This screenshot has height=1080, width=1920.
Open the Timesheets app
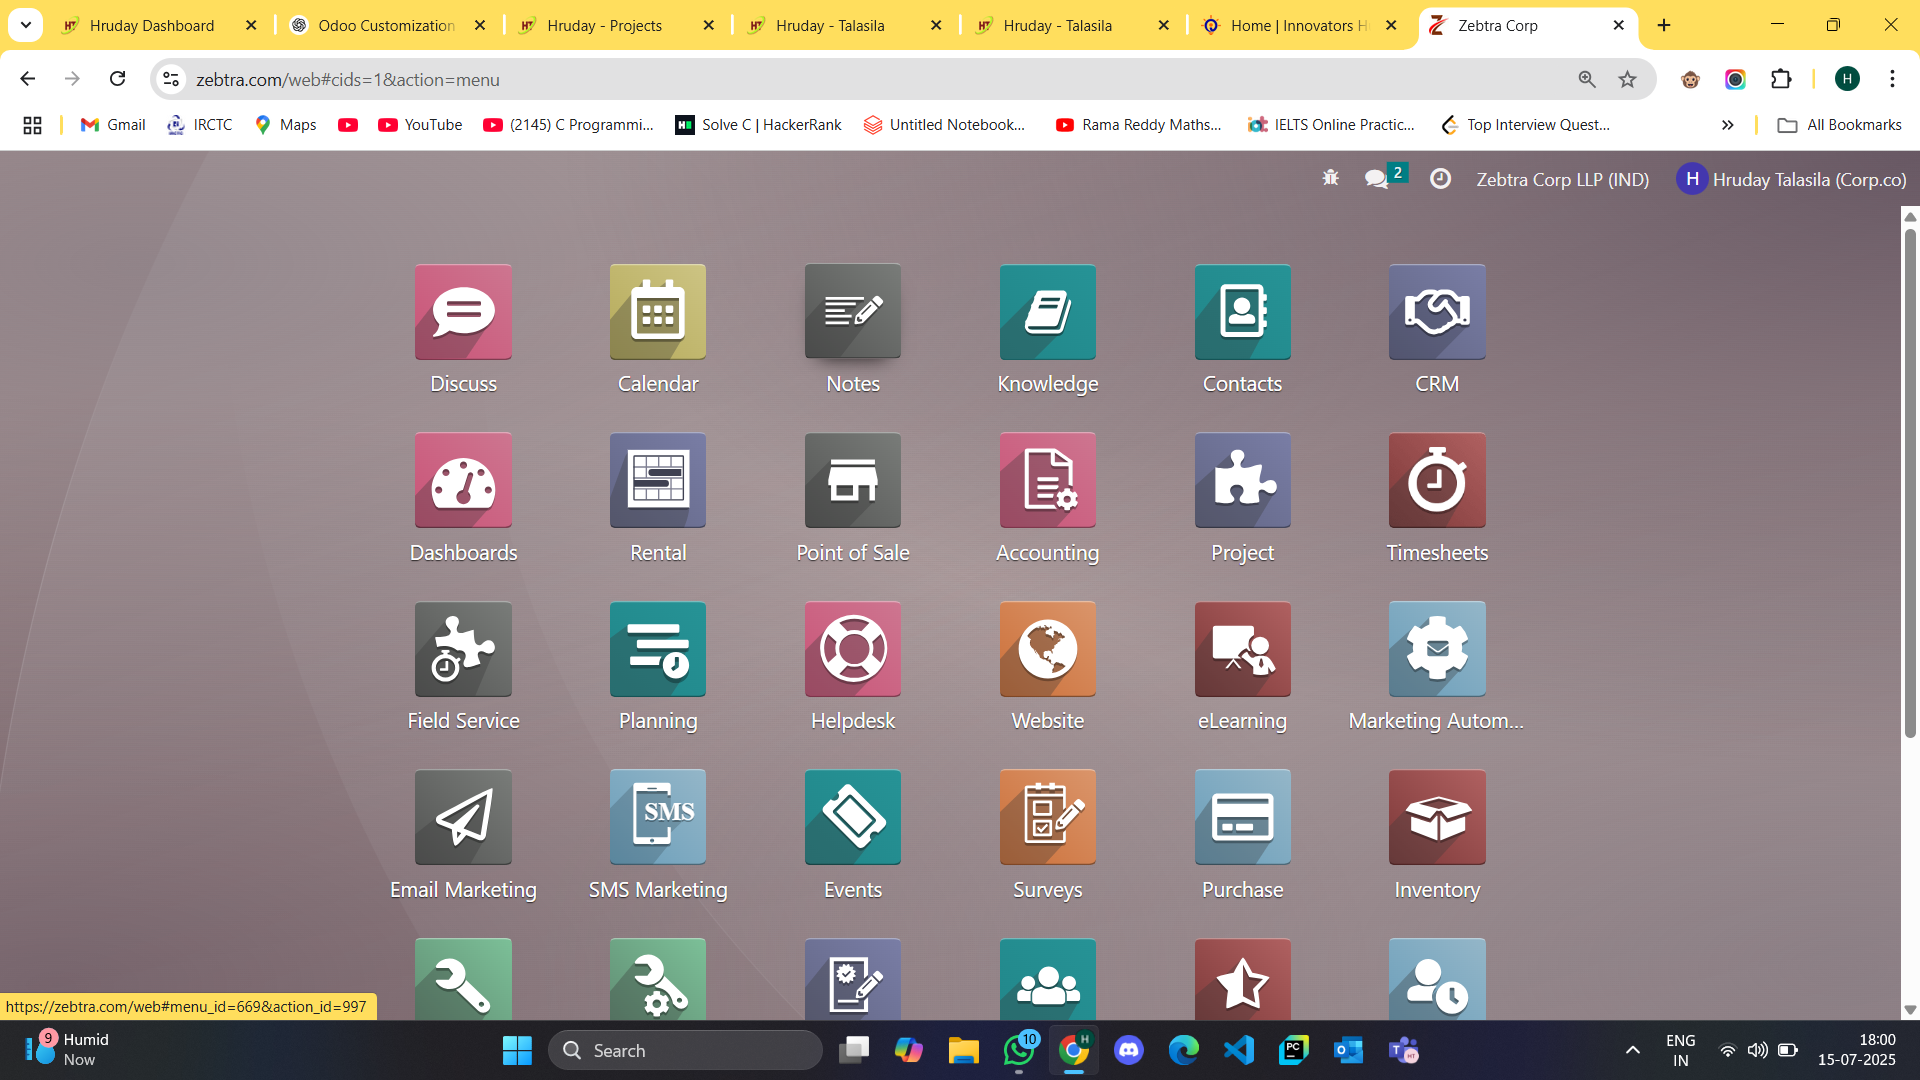(1437, 481)
